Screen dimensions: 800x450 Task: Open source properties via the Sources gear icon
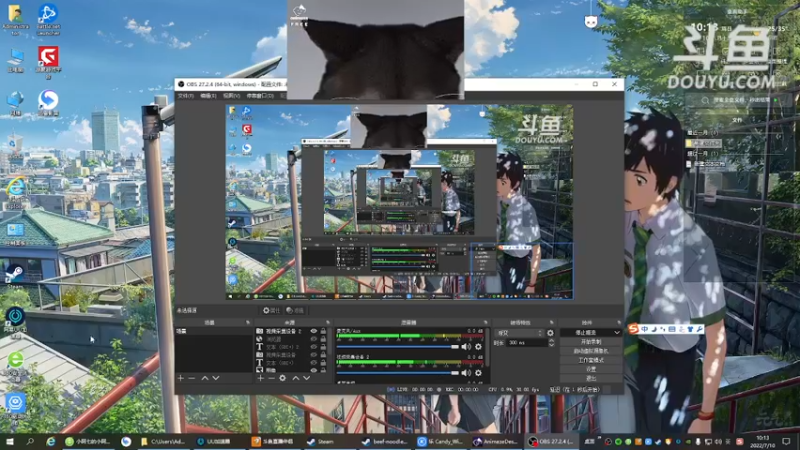[x=283, y=378]
